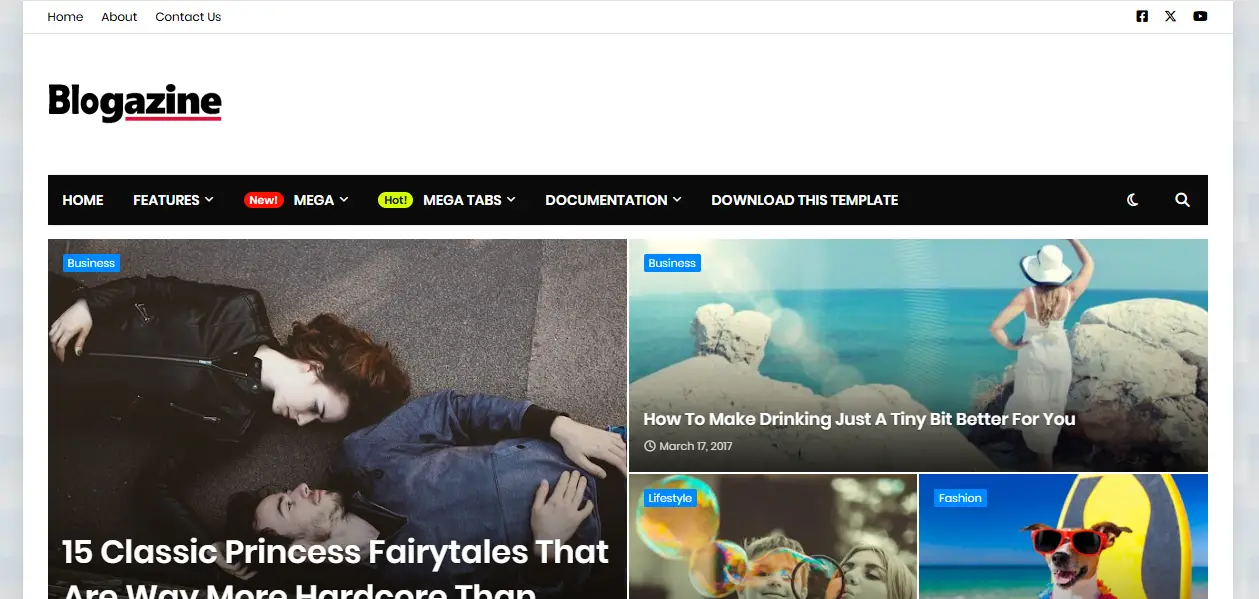Screen dimensions: 1259x599
Task: Open the Contact Us link
Action: coord(188,17)
